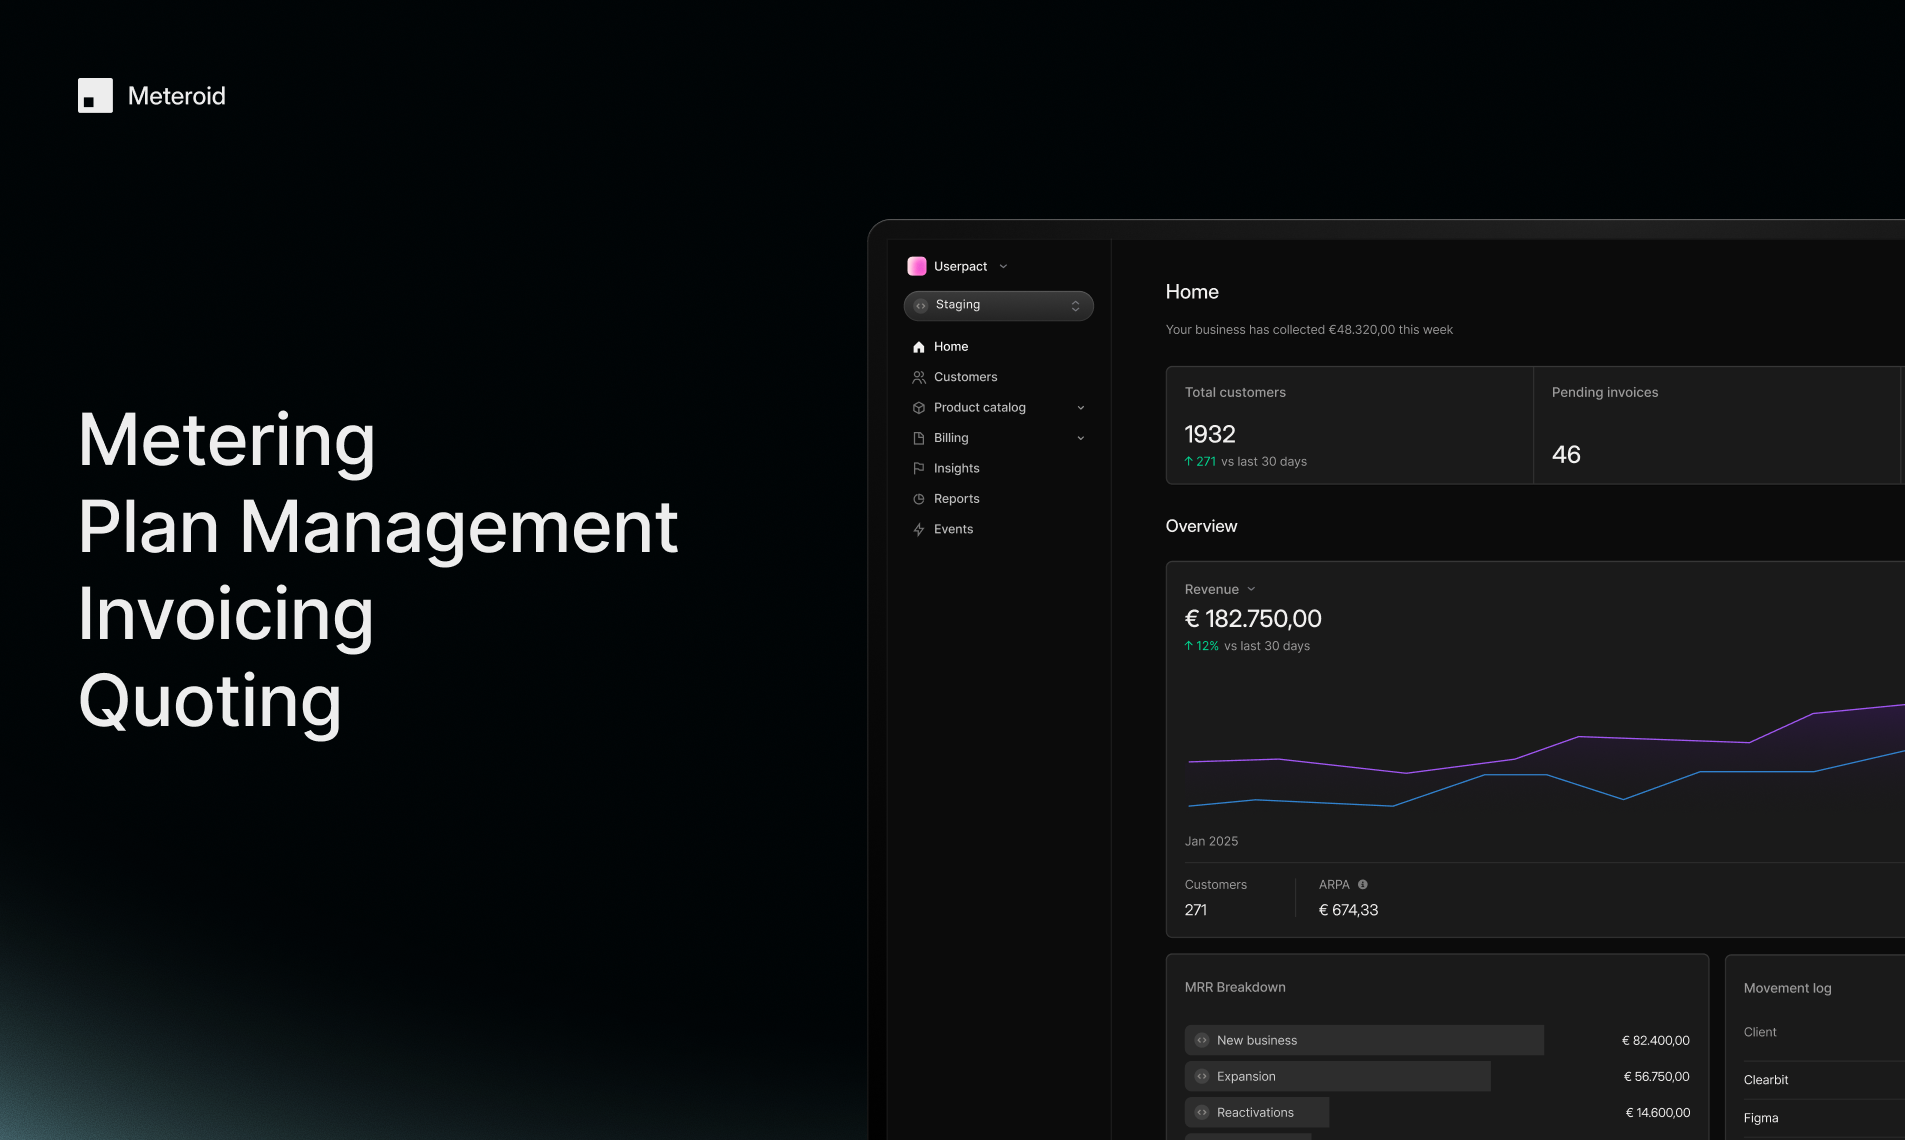Click the pink Userpact workspace avatar

917,266
